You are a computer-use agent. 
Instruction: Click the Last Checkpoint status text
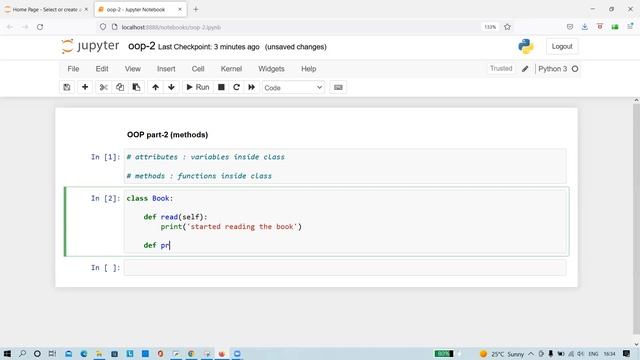point(209,47)
